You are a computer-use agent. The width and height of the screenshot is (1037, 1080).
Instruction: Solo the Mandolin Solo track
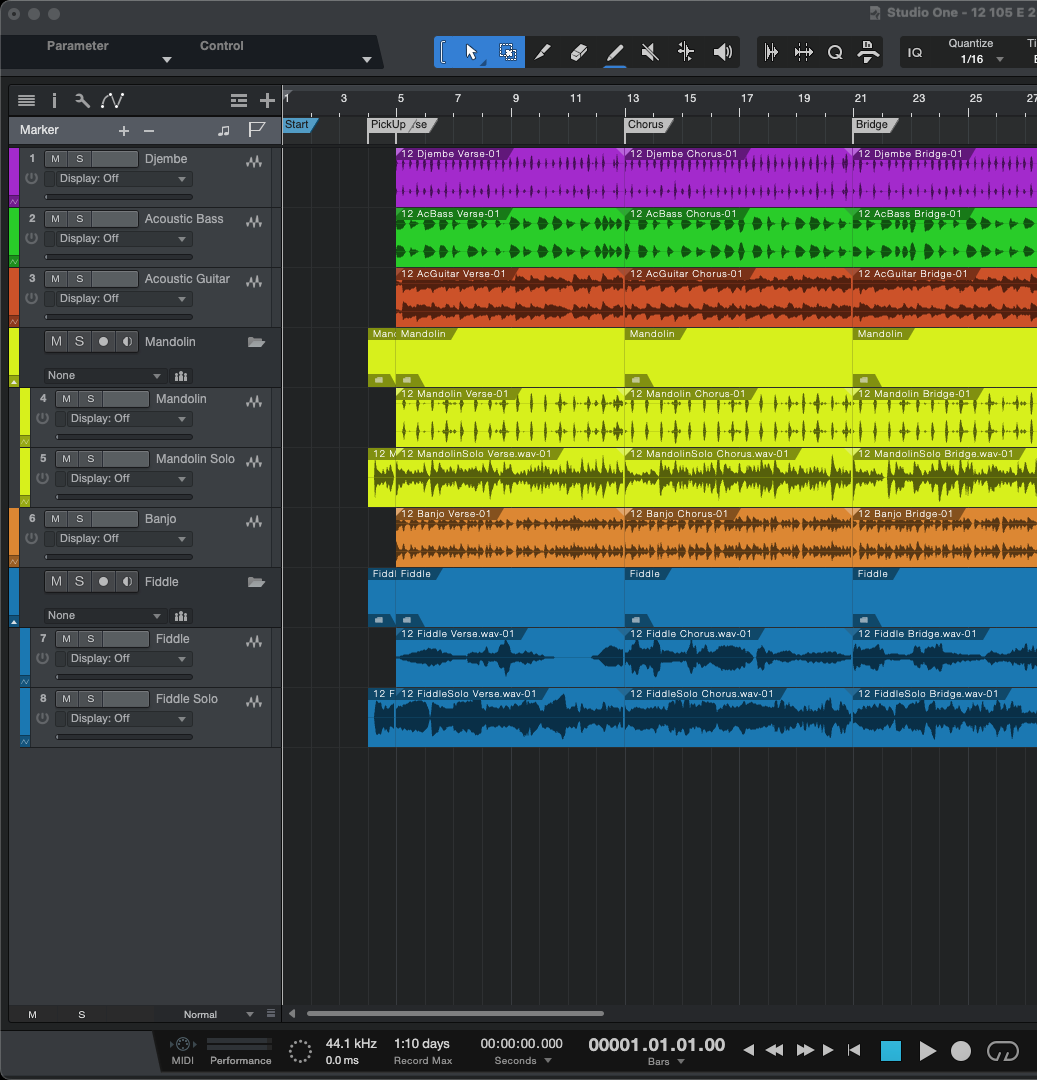point(91,459)
